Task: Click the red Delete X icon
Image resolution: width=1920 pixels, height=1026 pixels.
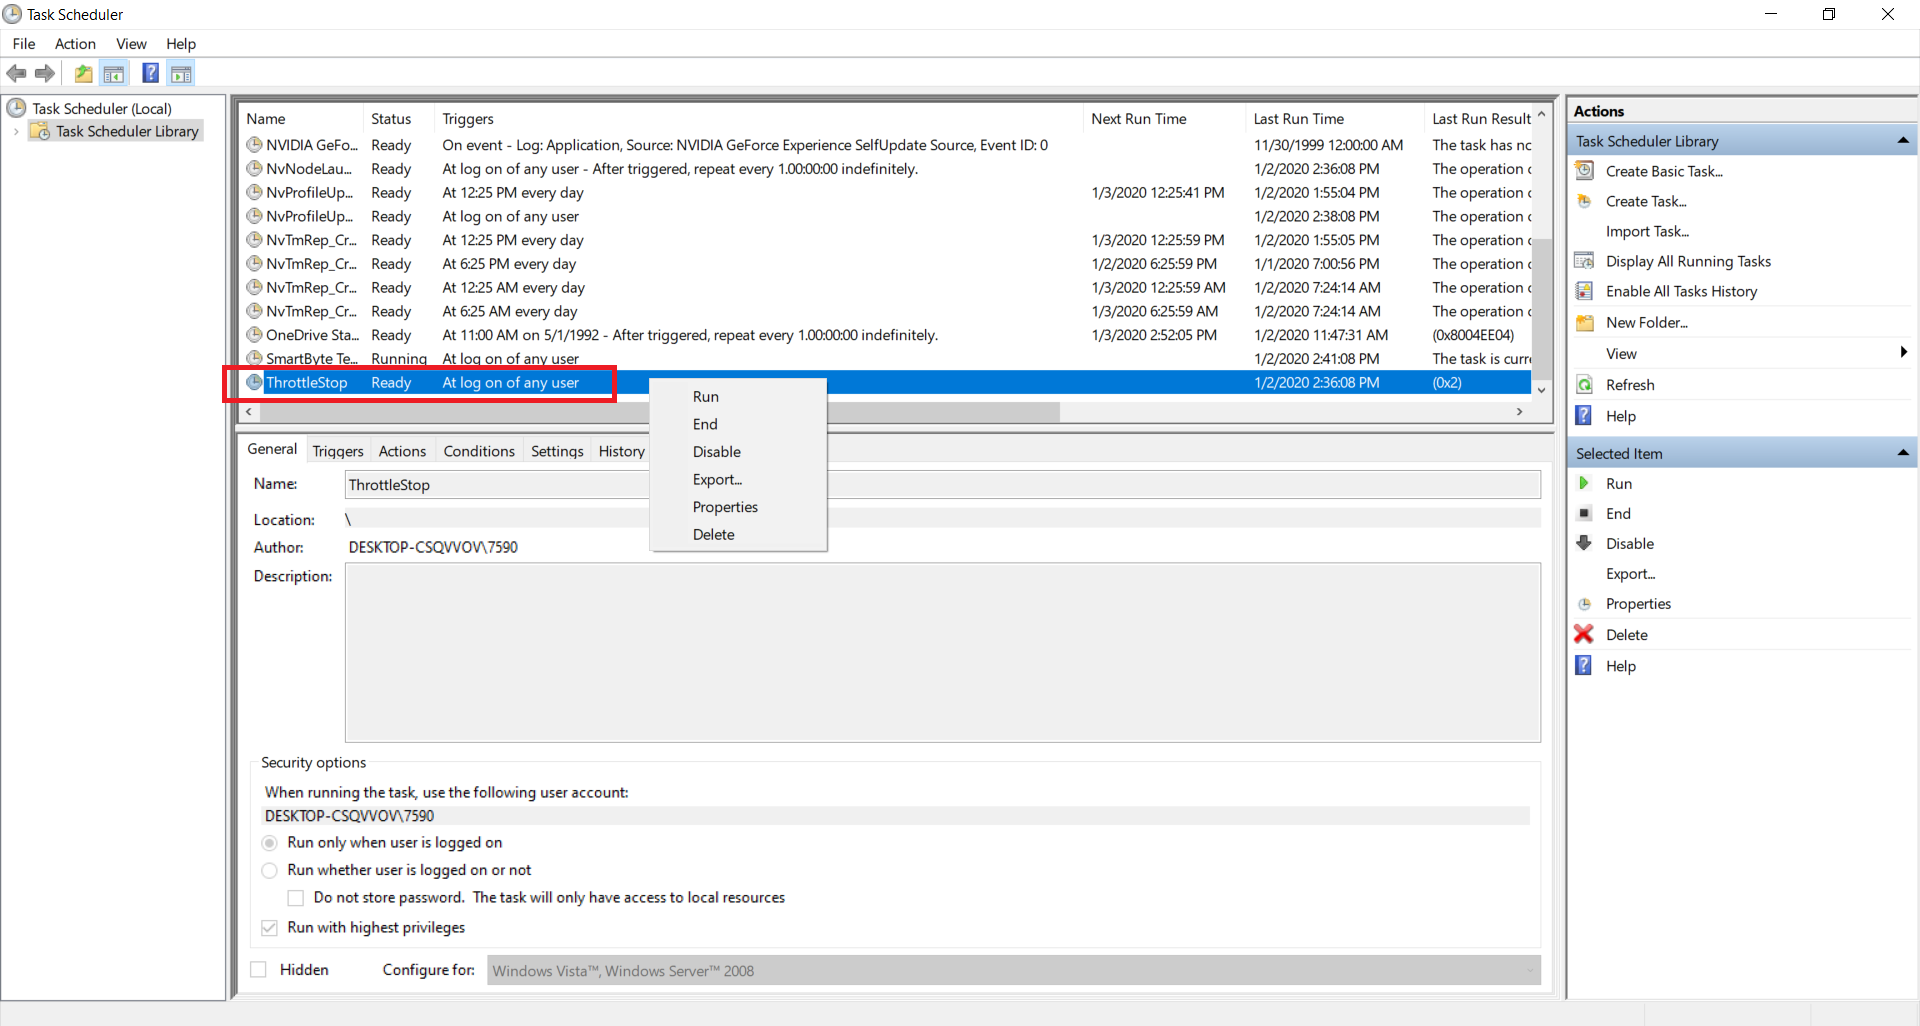Action: (x=1584, y=634)
